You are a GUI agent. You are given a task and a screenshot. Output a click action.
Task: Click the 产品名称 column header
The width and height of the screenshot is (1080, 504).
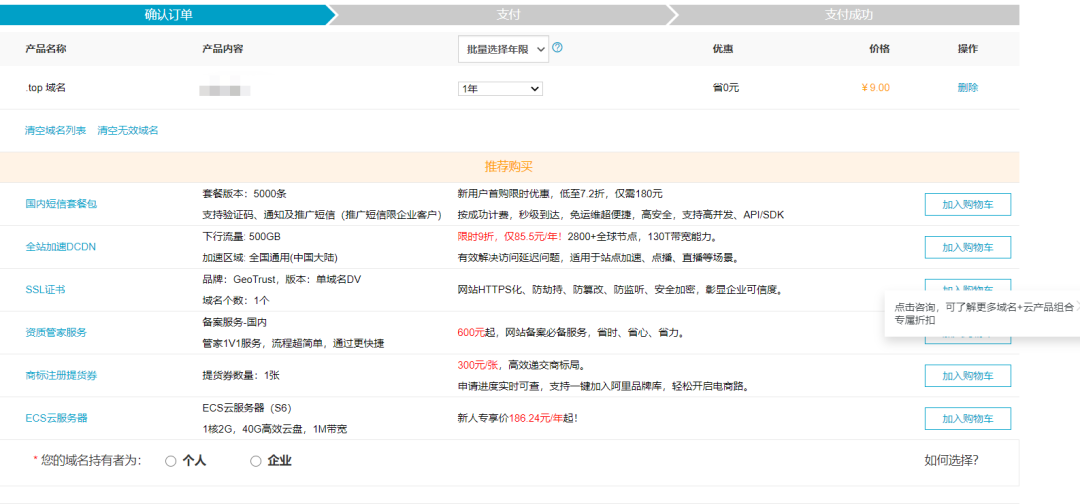click(45, 49)
